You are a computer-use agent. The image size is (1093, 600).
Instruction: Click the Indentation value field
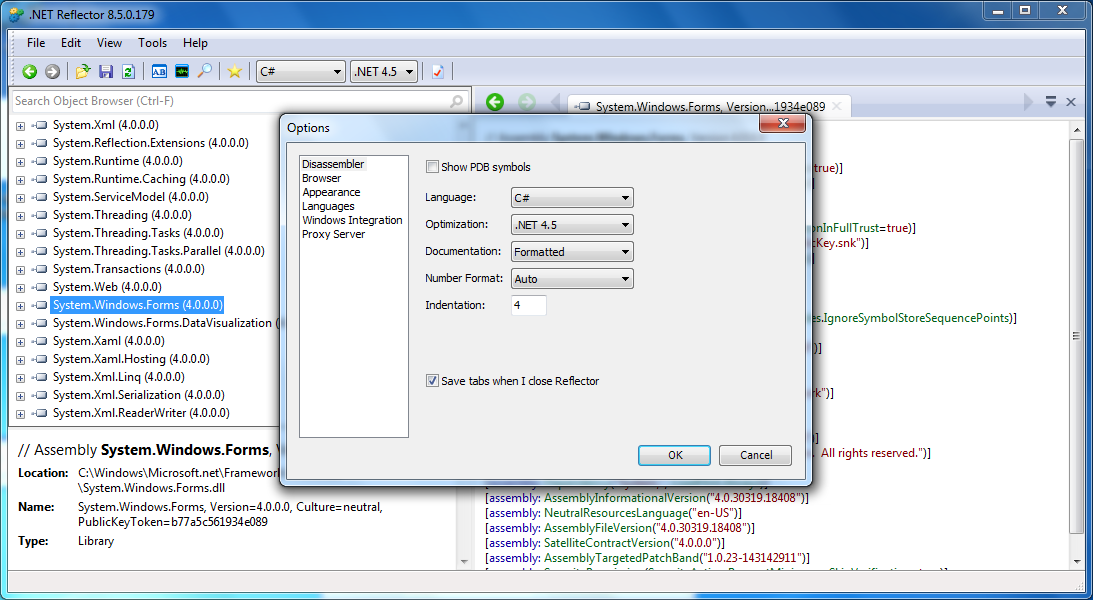tap(528, 305)
